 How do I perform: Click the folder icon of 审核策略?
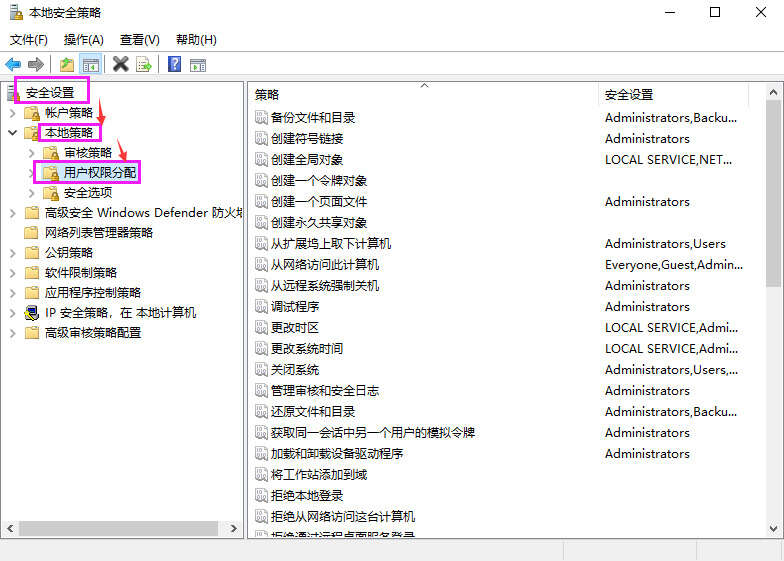pyautogui.click(x=51, y=153)
